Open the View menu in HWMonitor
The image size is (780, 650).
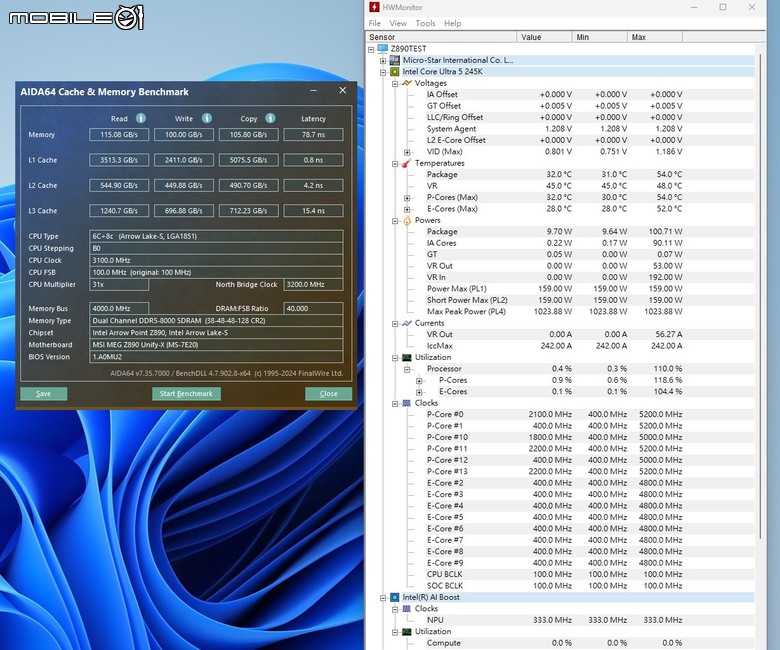point(398,23)
